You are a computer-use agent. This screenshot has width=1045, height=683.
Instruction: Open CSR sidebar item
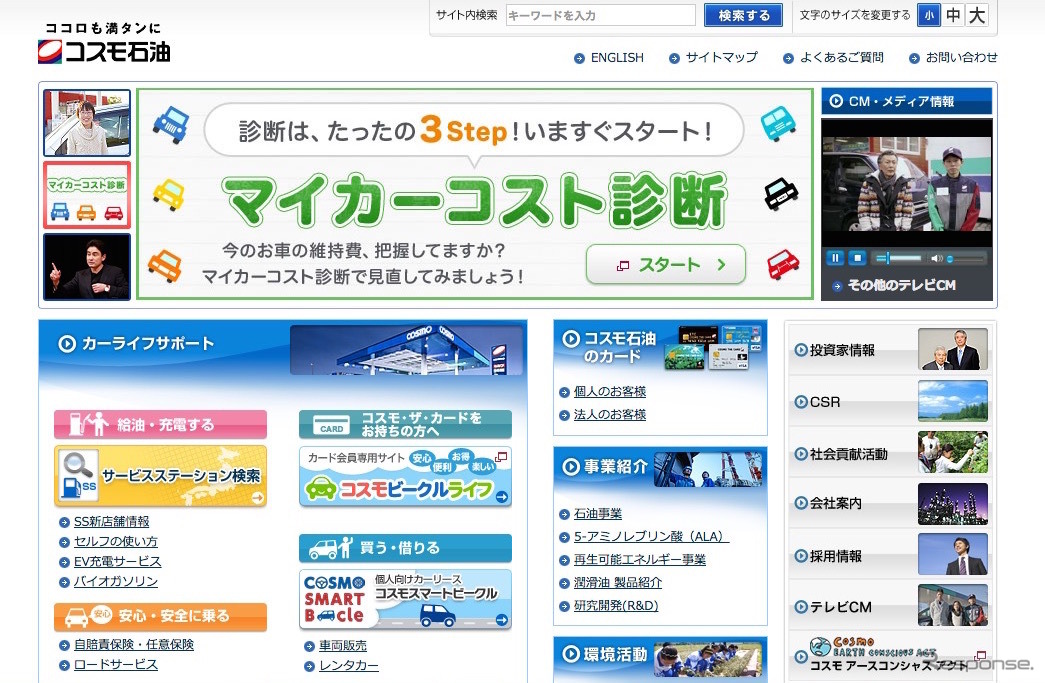coord(890,402)
